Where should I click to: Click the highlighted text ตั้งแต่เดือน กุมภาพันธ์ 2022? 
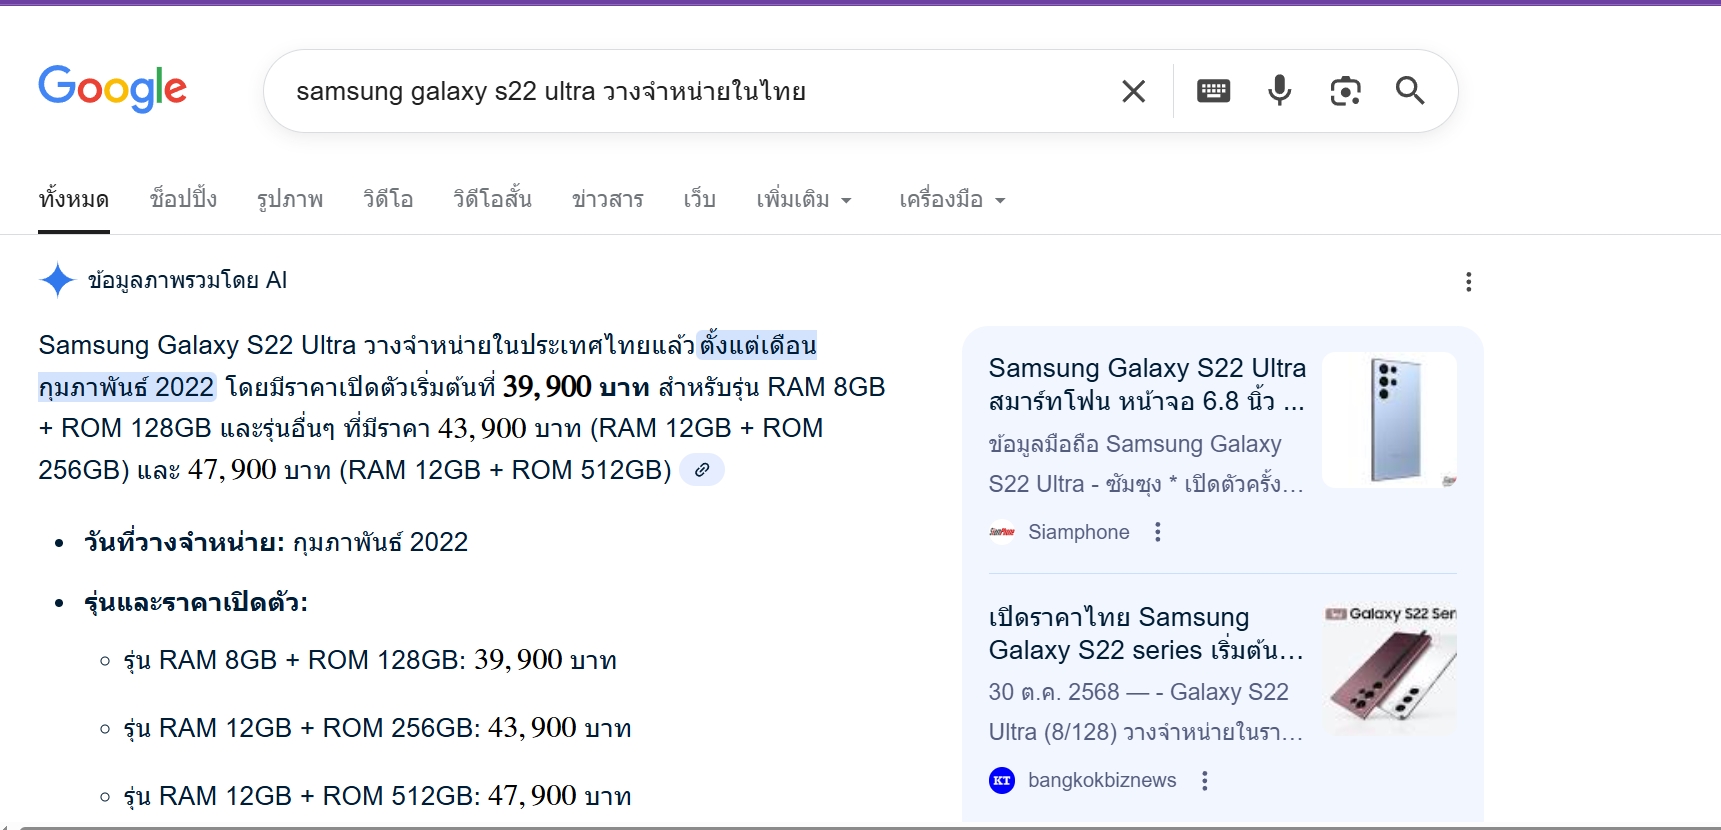[427, 366]
